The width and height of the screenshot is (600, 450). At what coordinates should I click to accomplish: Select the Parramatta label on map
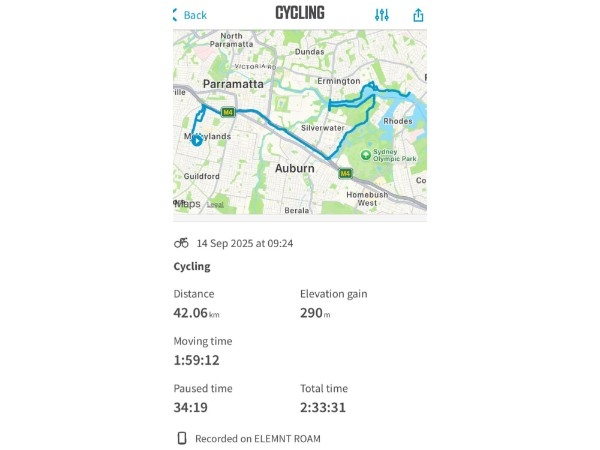click(233, 84)
